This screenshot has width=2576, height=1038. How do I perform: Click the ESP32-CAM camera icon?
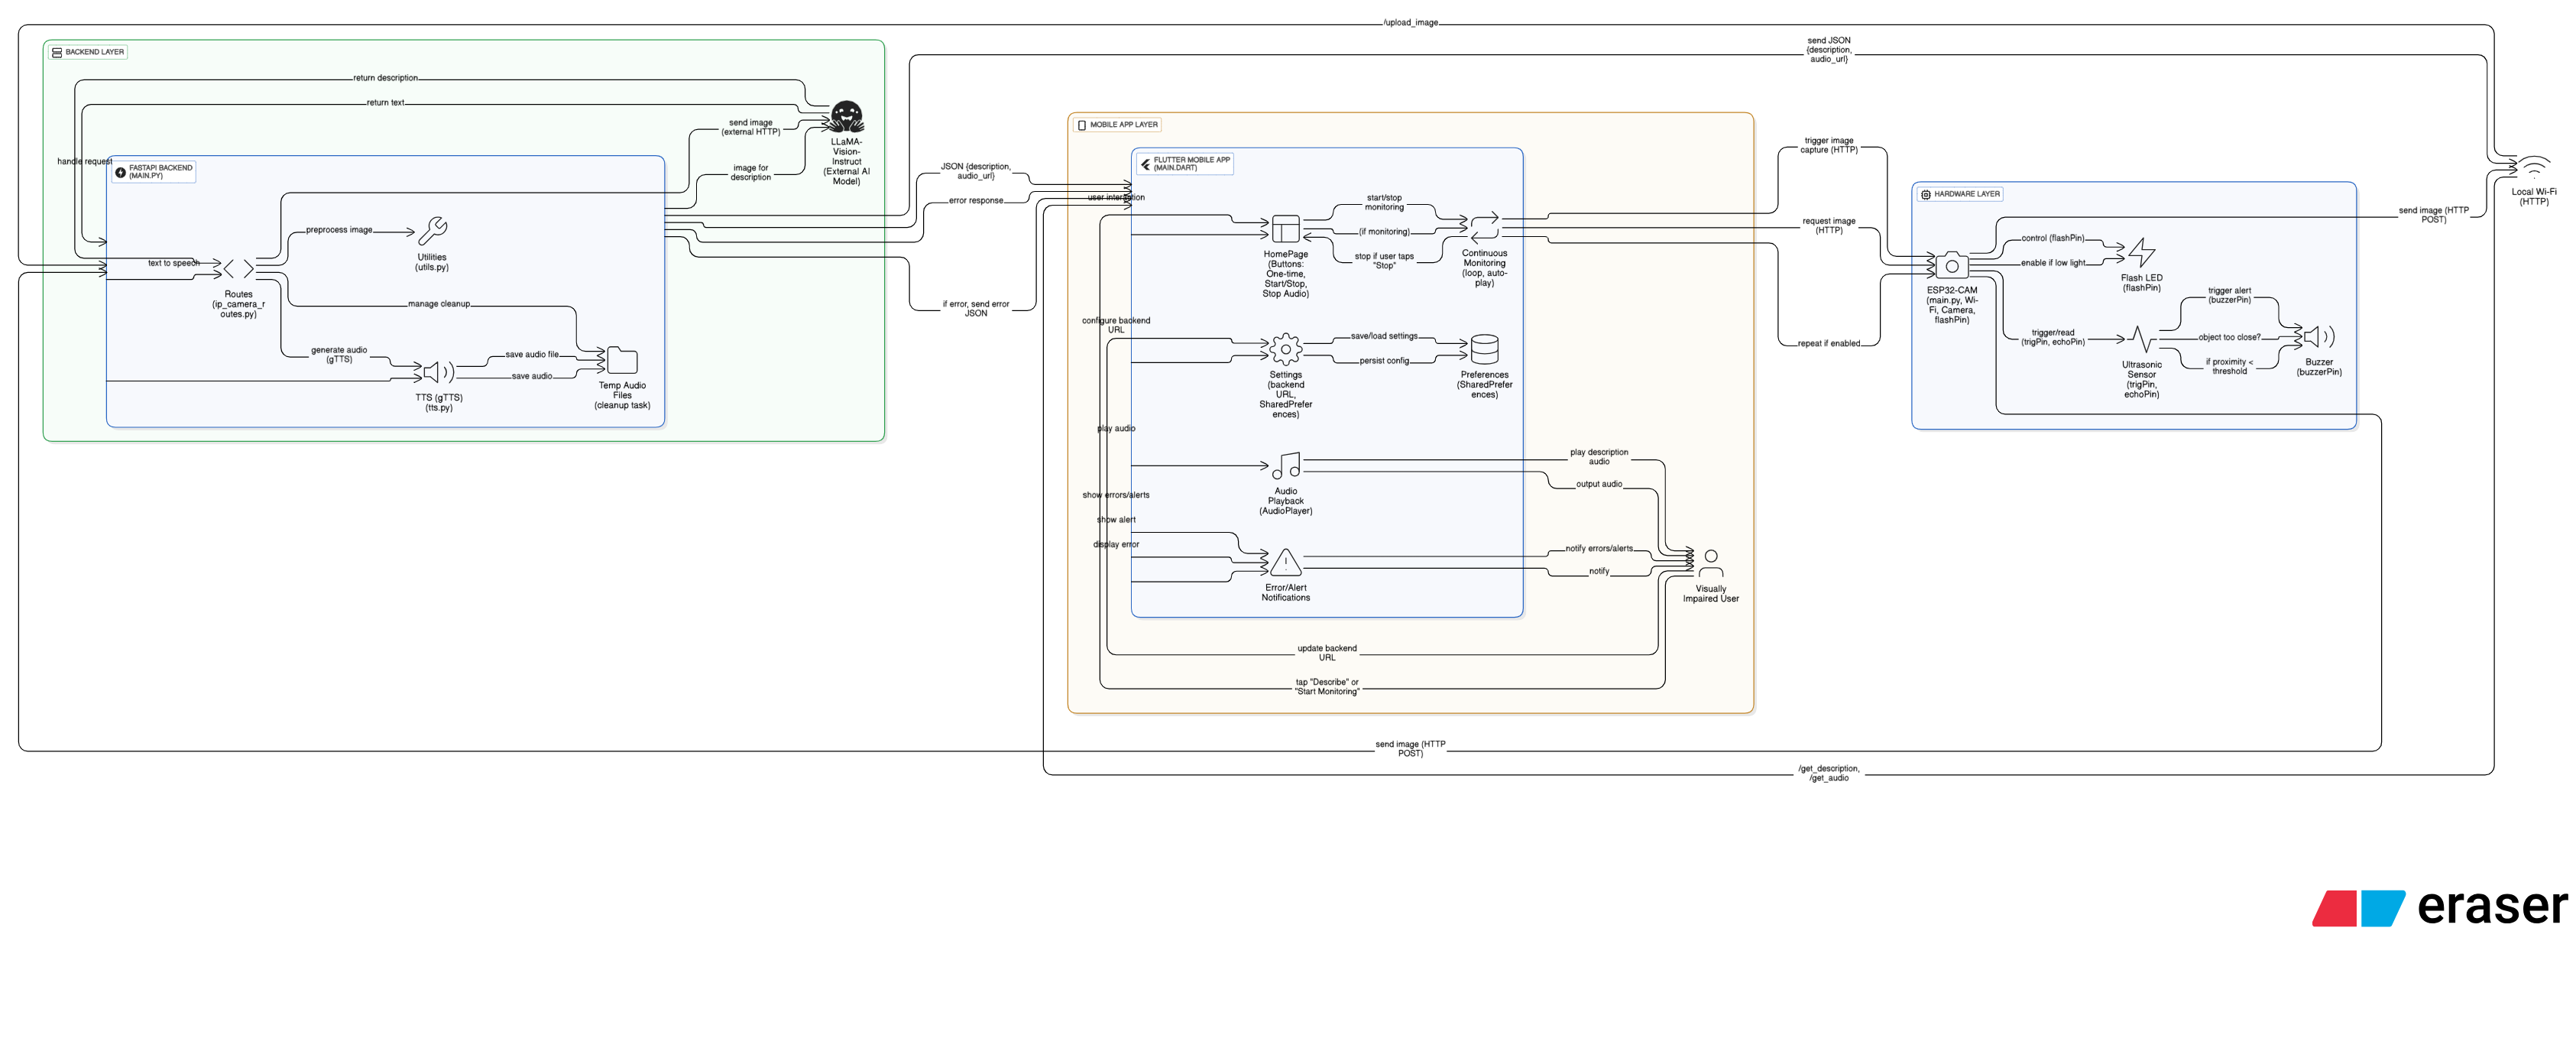coord(1951,266)
